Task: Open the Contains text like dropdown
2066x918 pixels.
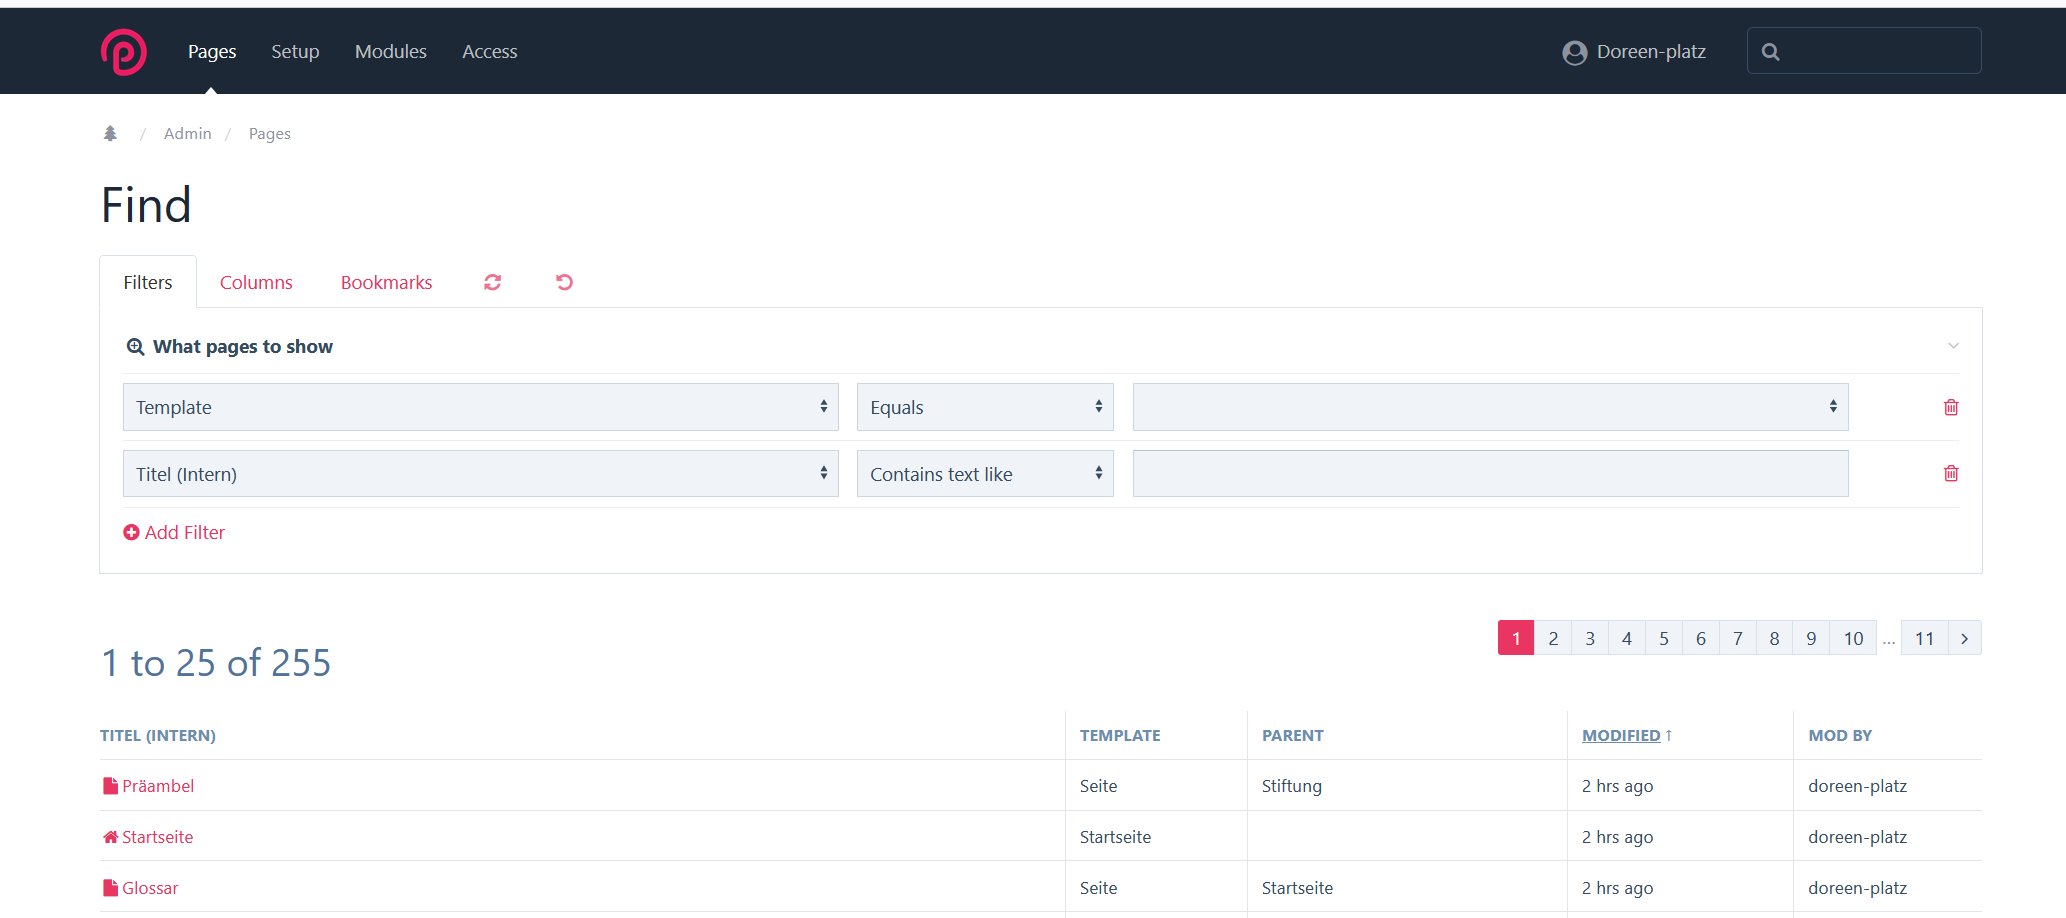Action: (x=984, y=474)
